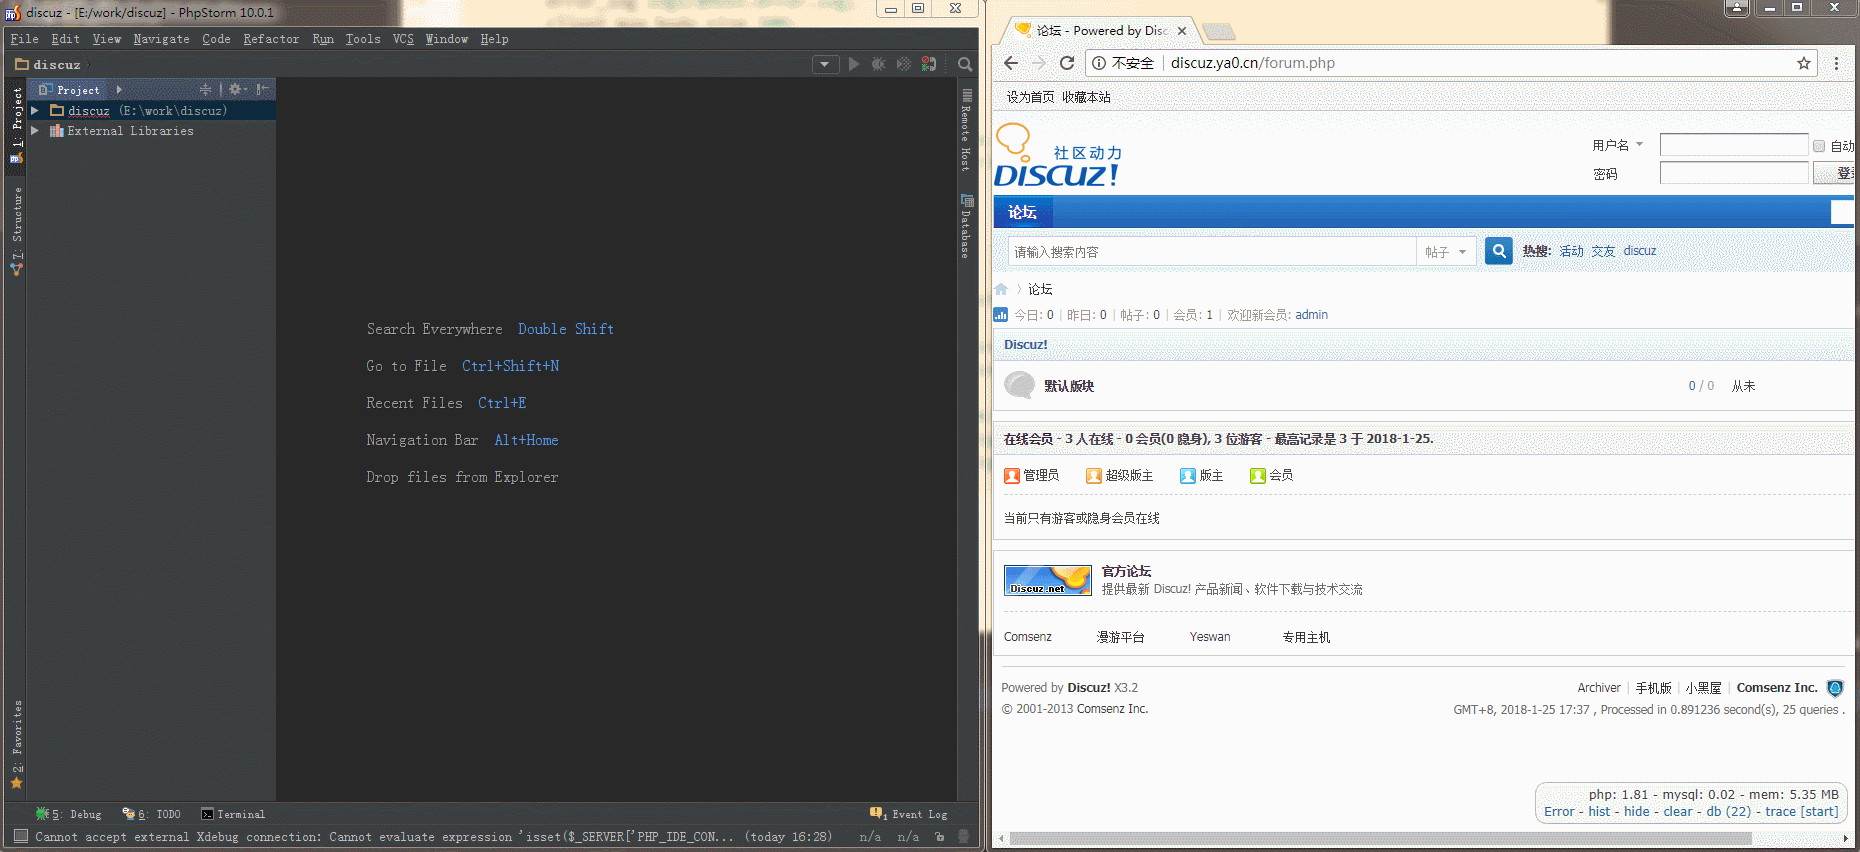The height and width of the screenshot is (852, 1860).
Task: Click the username input field
Action: click(x=1734, y=145)
